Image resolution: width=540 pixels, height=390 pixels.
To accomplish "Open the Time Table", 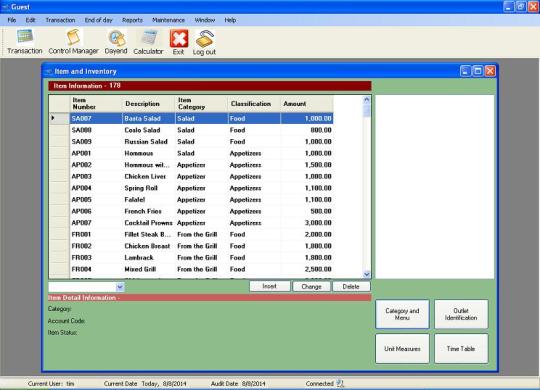I will (461, 348).
